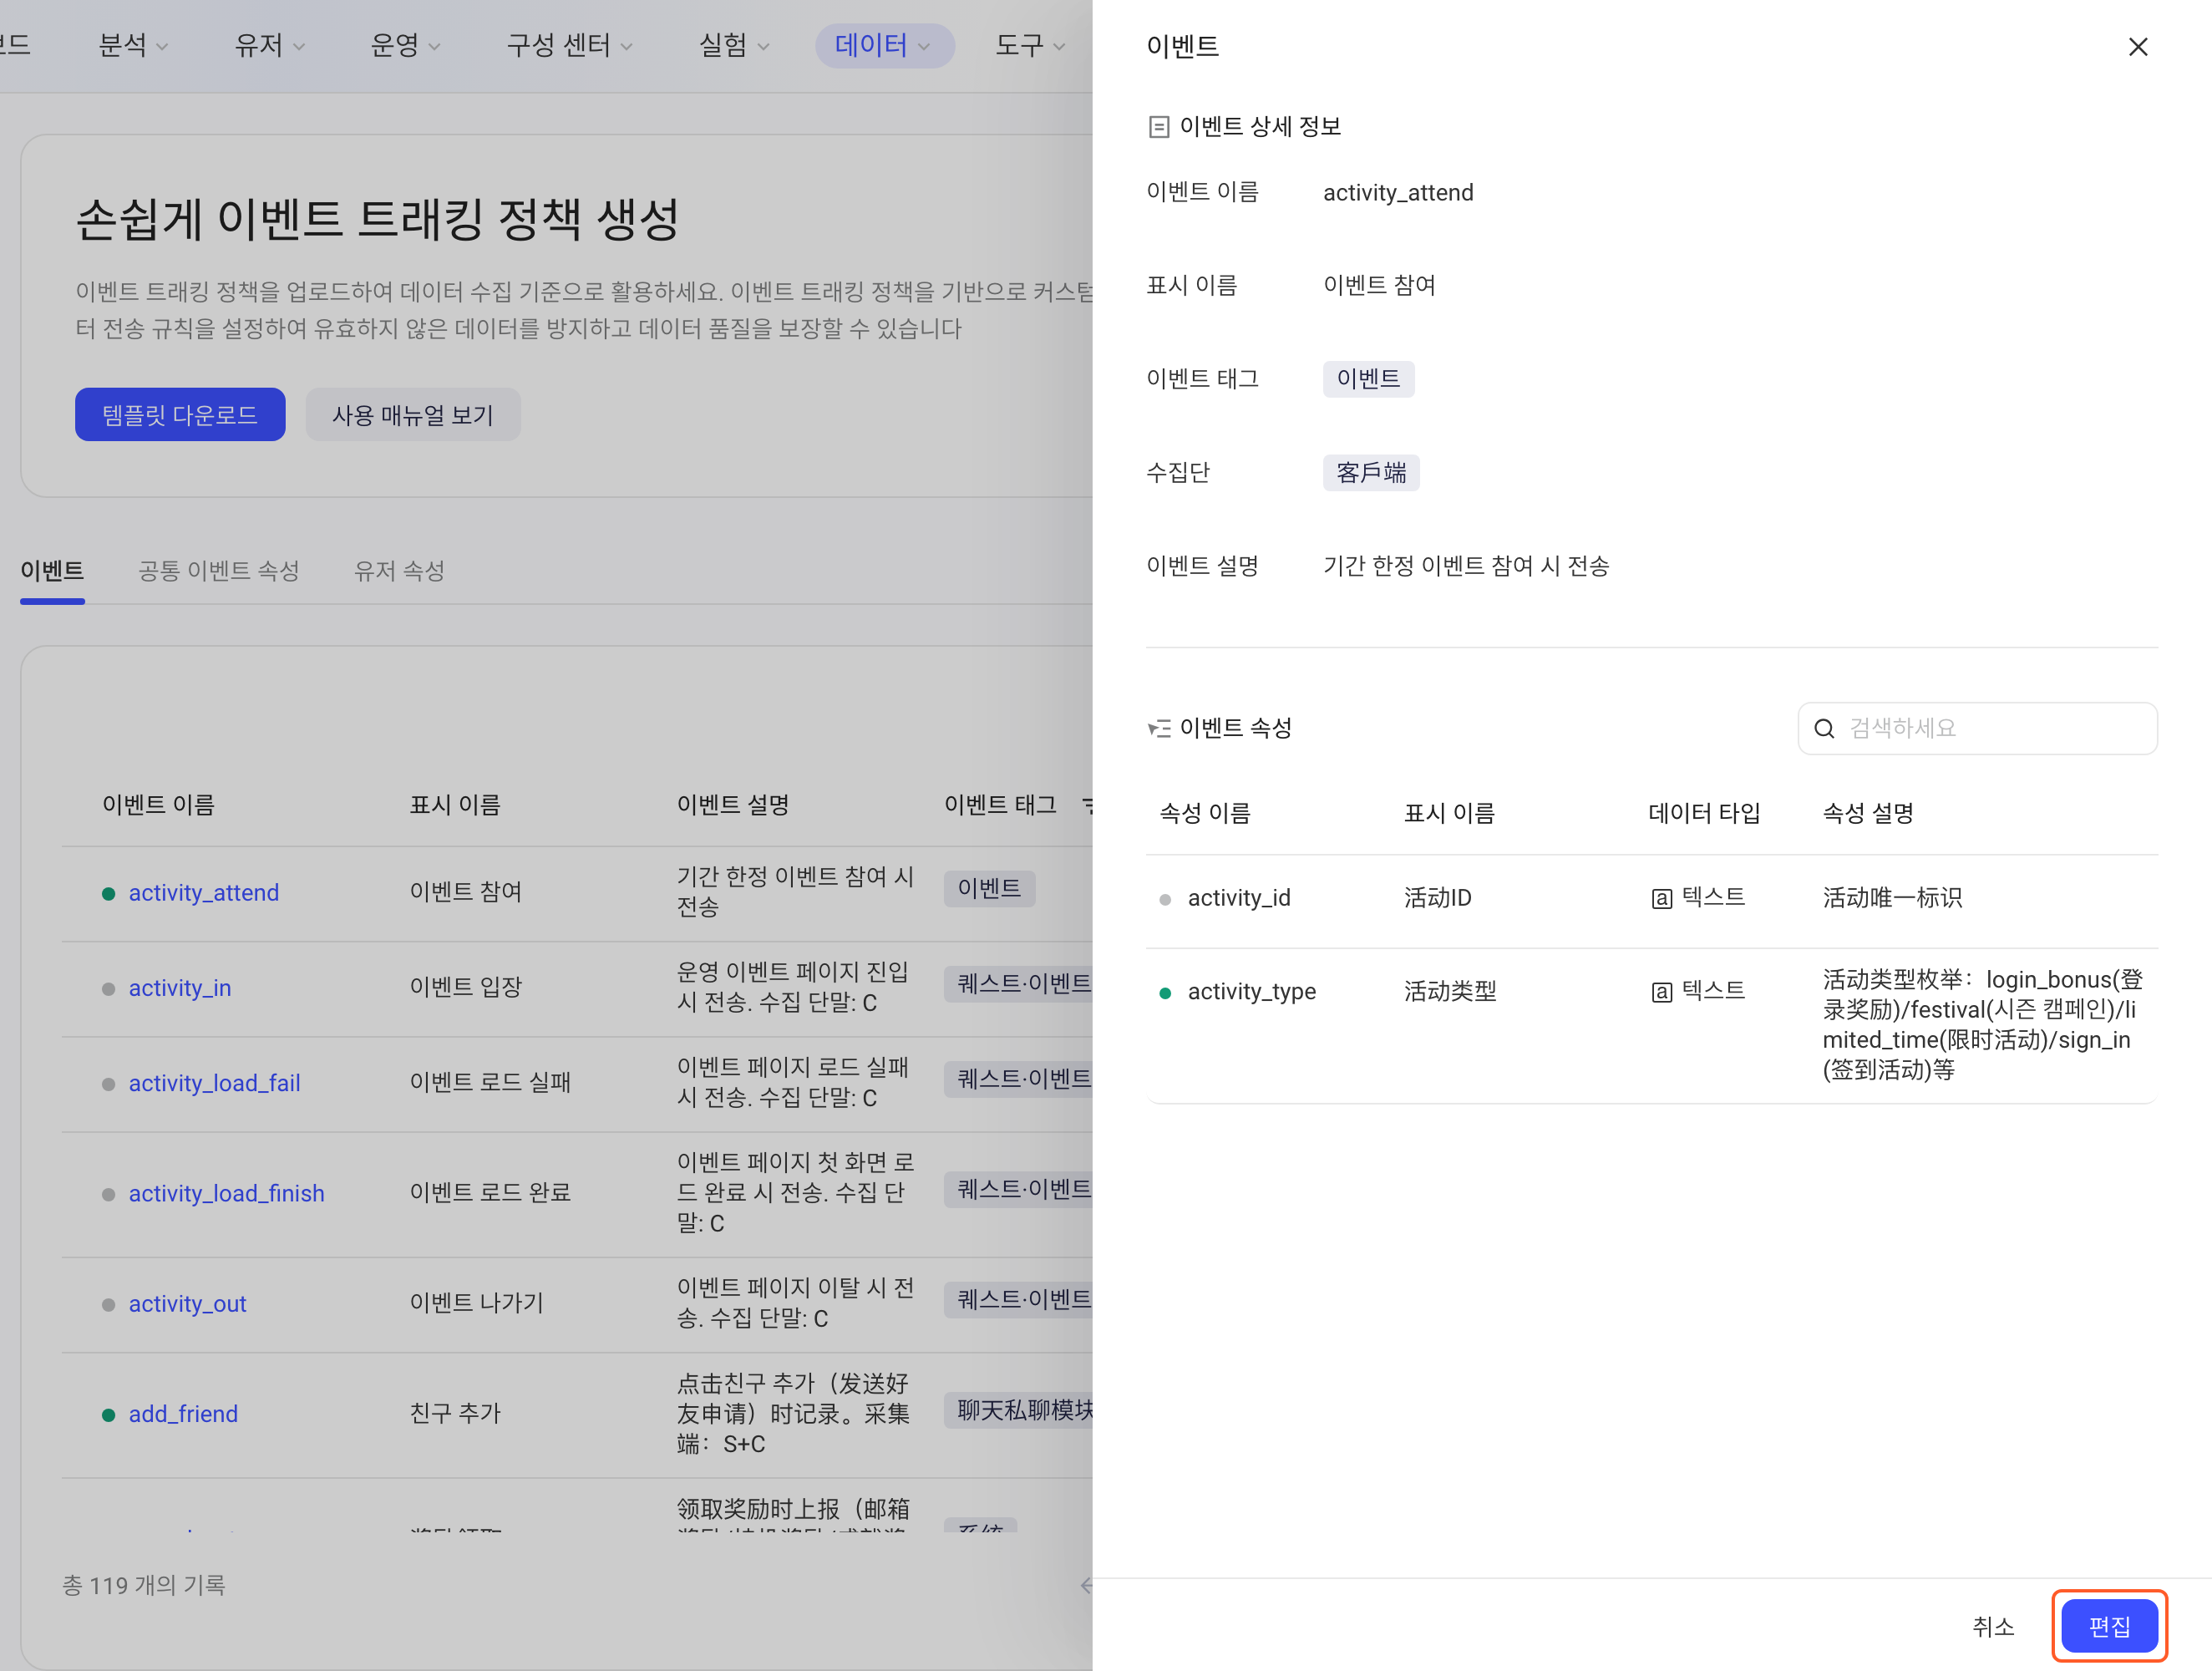Click the 이벤트 나가기 display name cell

[x=476, y=1303]
